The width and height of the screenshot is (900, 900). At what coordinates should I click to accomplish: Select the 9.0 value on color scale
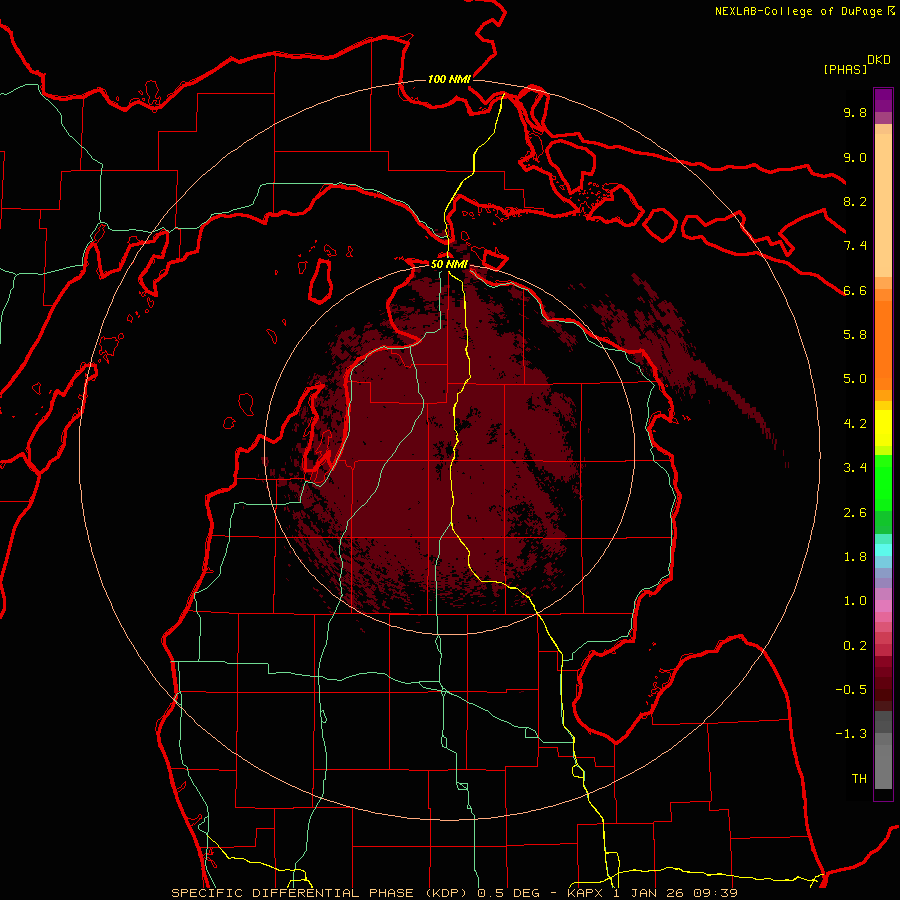click(x=855, y=157)
